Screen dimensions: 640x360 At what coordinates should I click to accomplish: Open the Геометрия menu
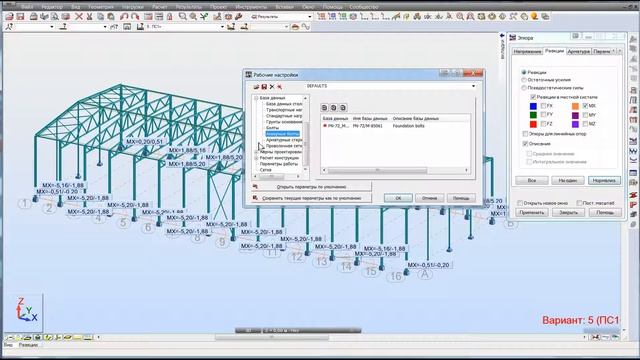coord(101,7)
